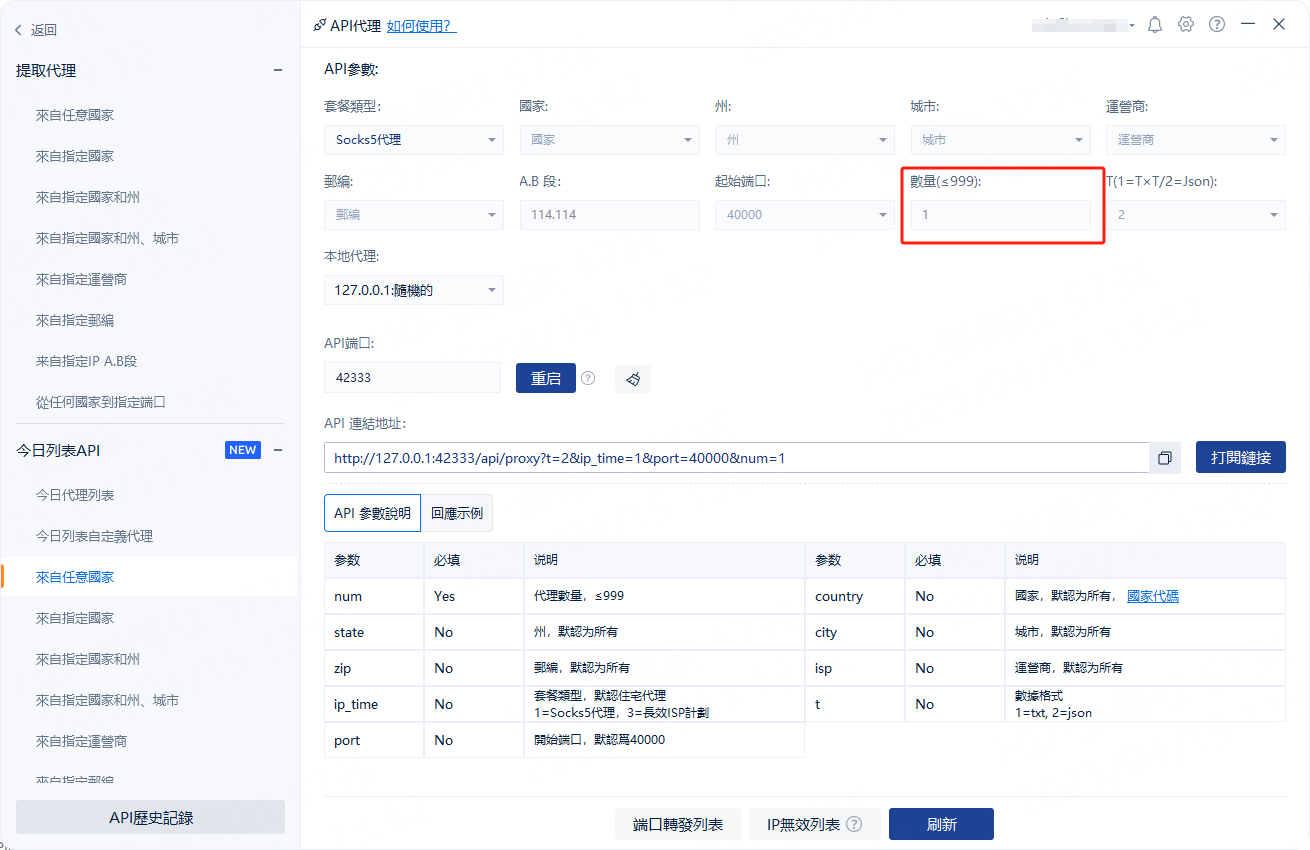Click the notification bell icon

click(x=1155, y=25)
